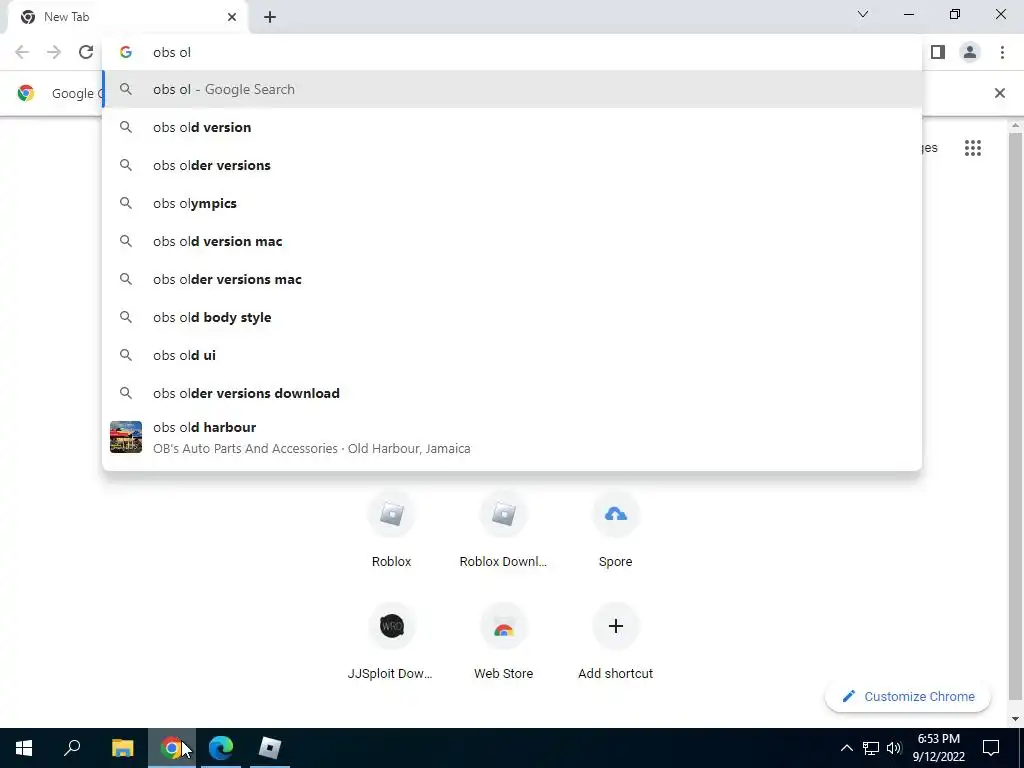This screenshot has width=1024, height=768.
Task: Click the OB's Auto Parts thumbnail image
Action: [126, 437]
